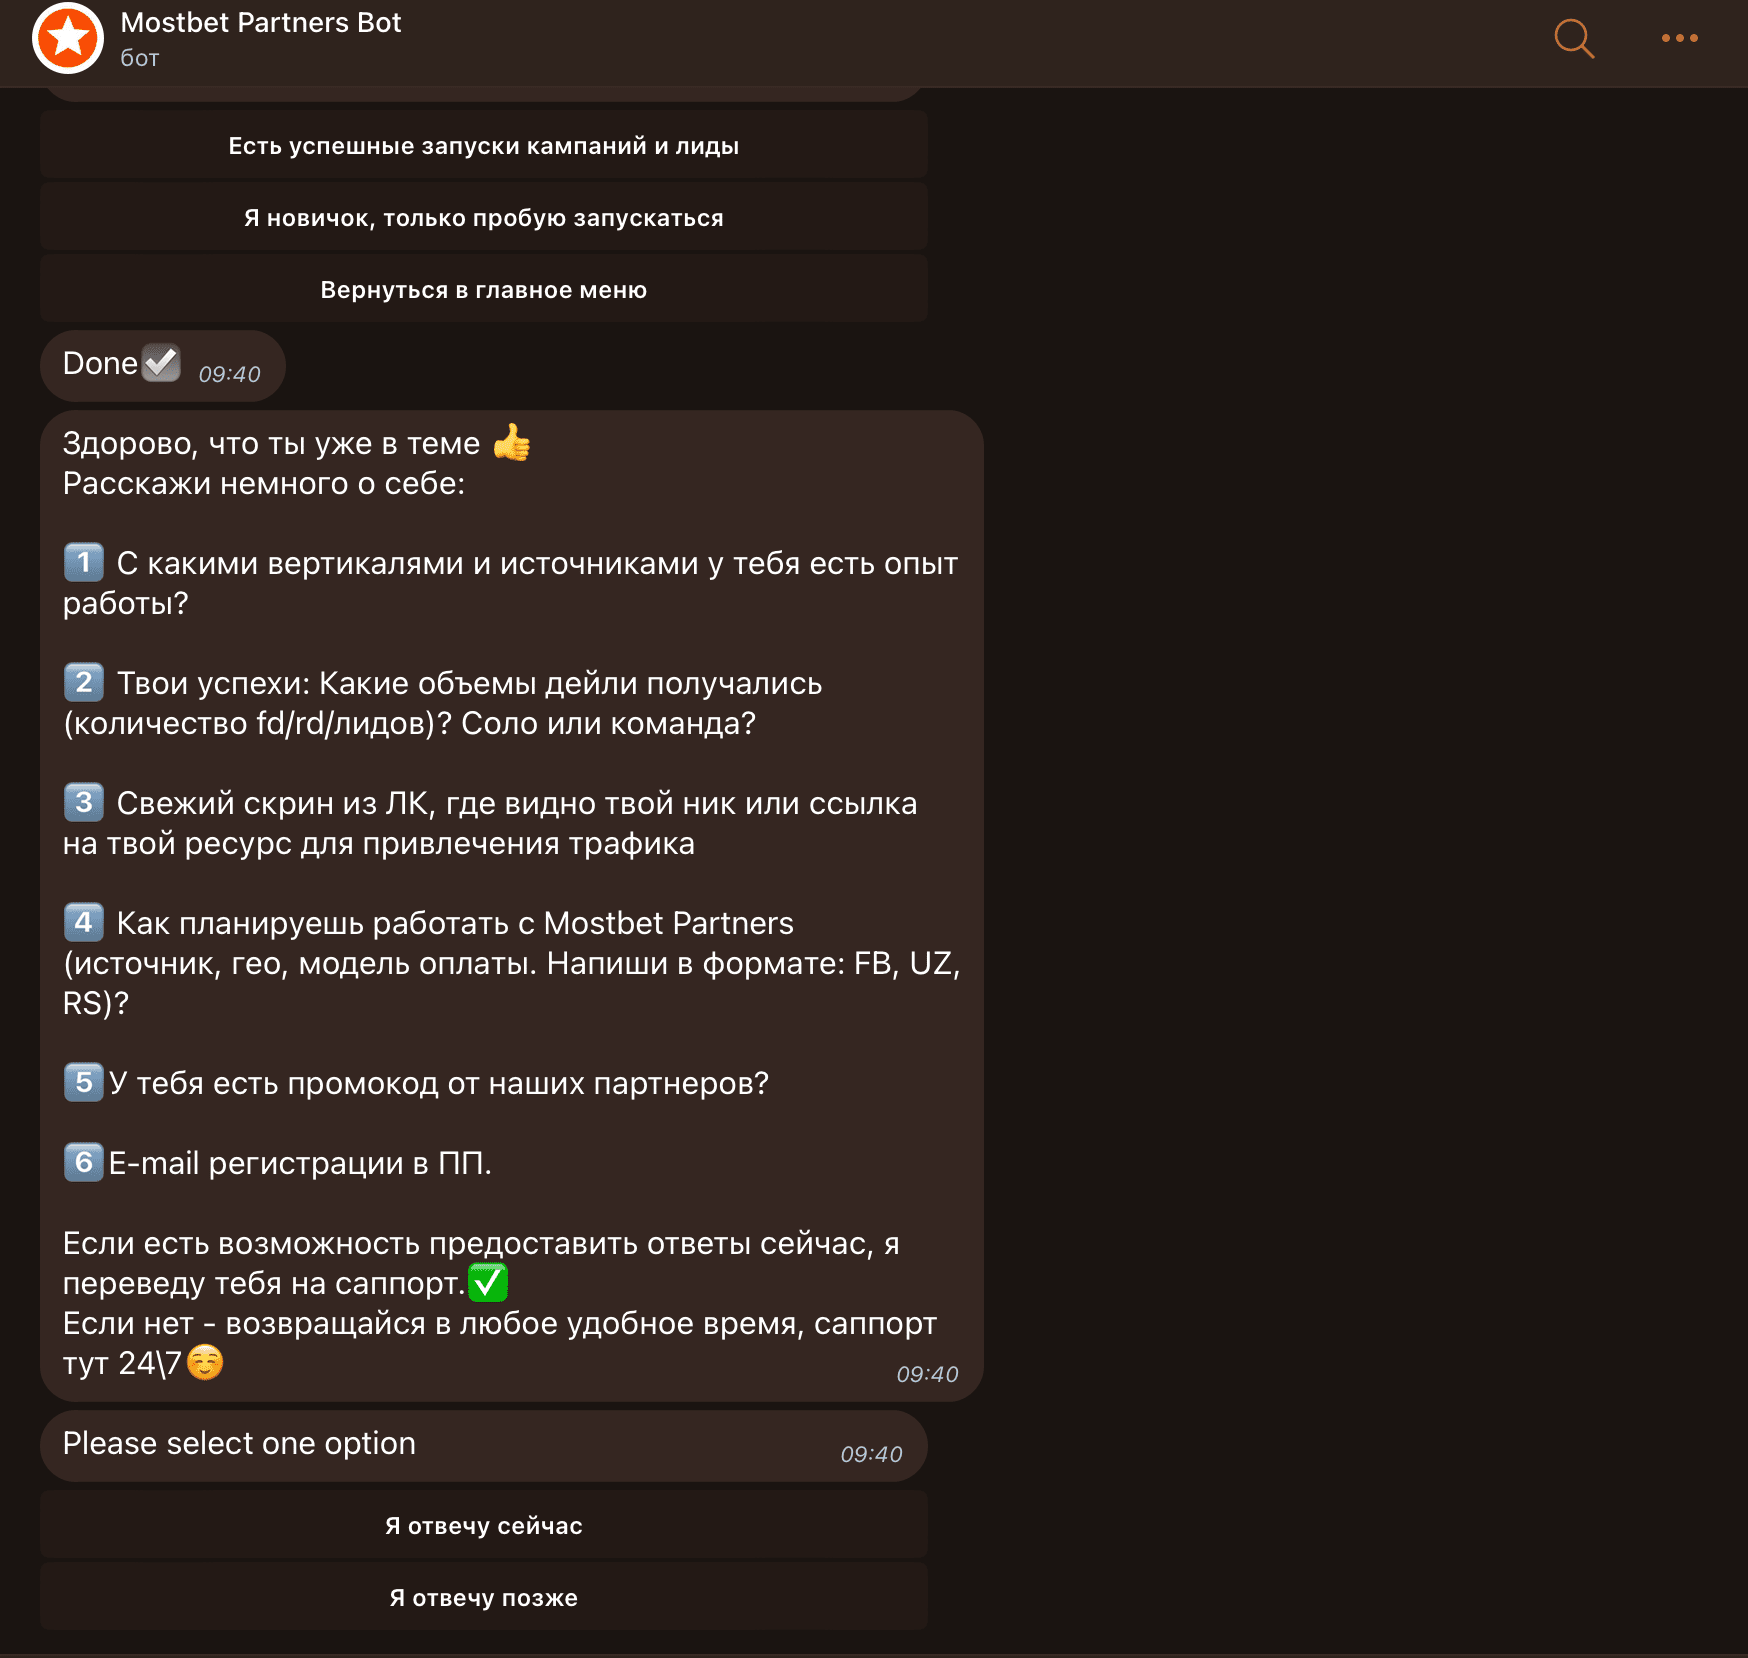Click 'Расскажи немного о себе:' line
The height and width of the screenshot is (1658, 1748).
pos(264,484)
